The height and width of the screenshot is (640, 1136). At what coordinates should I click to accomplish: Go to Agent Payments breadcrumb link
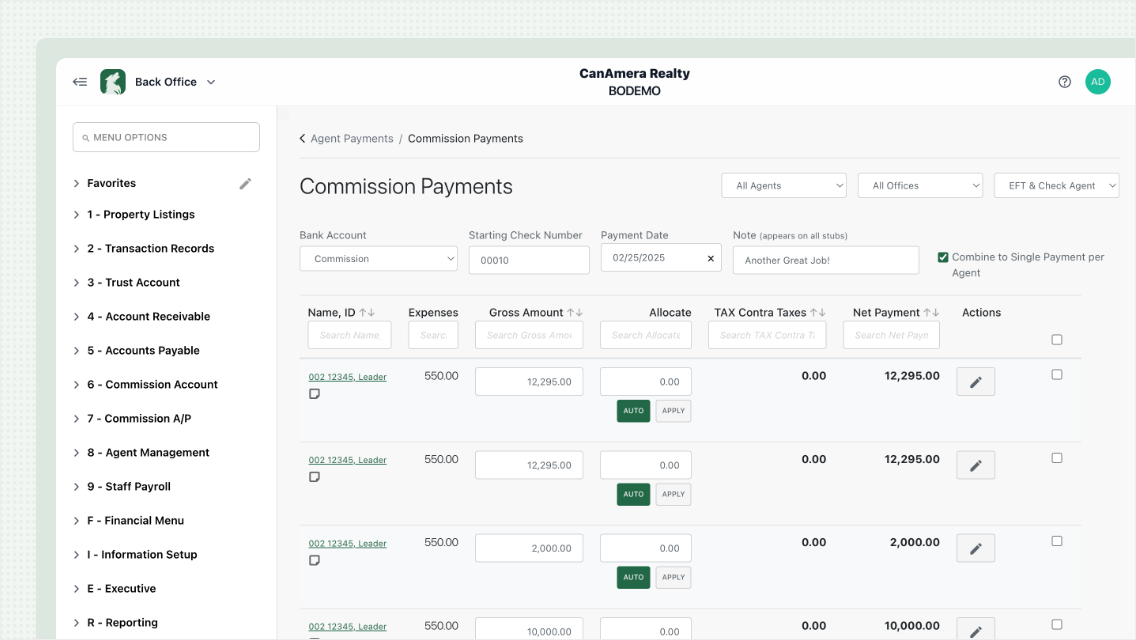coord(352,138)
